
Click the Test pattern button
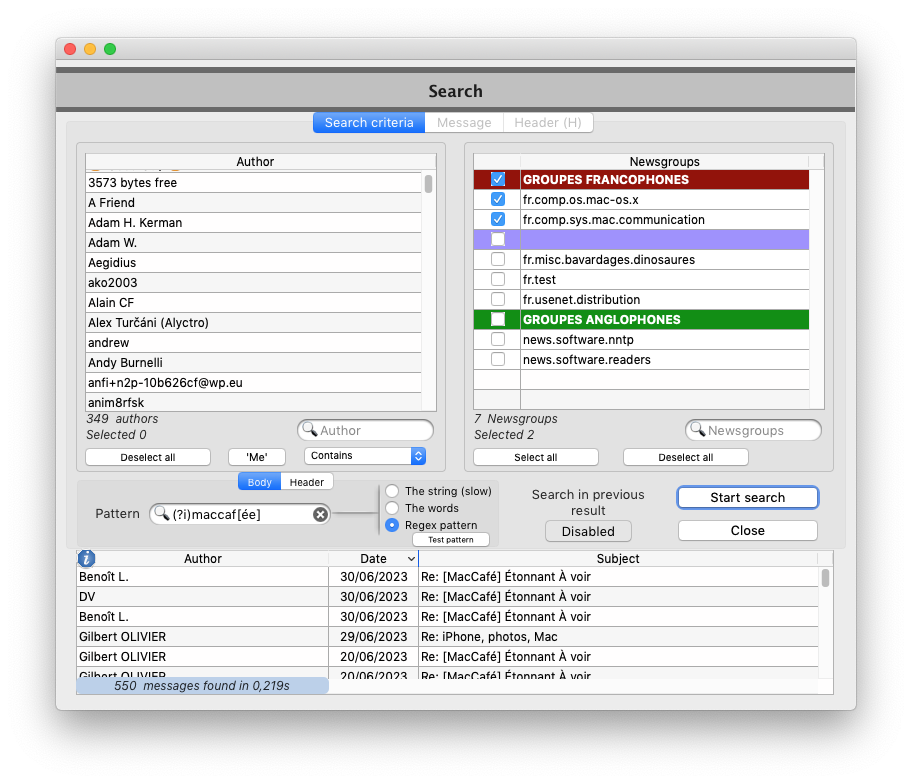450,540
